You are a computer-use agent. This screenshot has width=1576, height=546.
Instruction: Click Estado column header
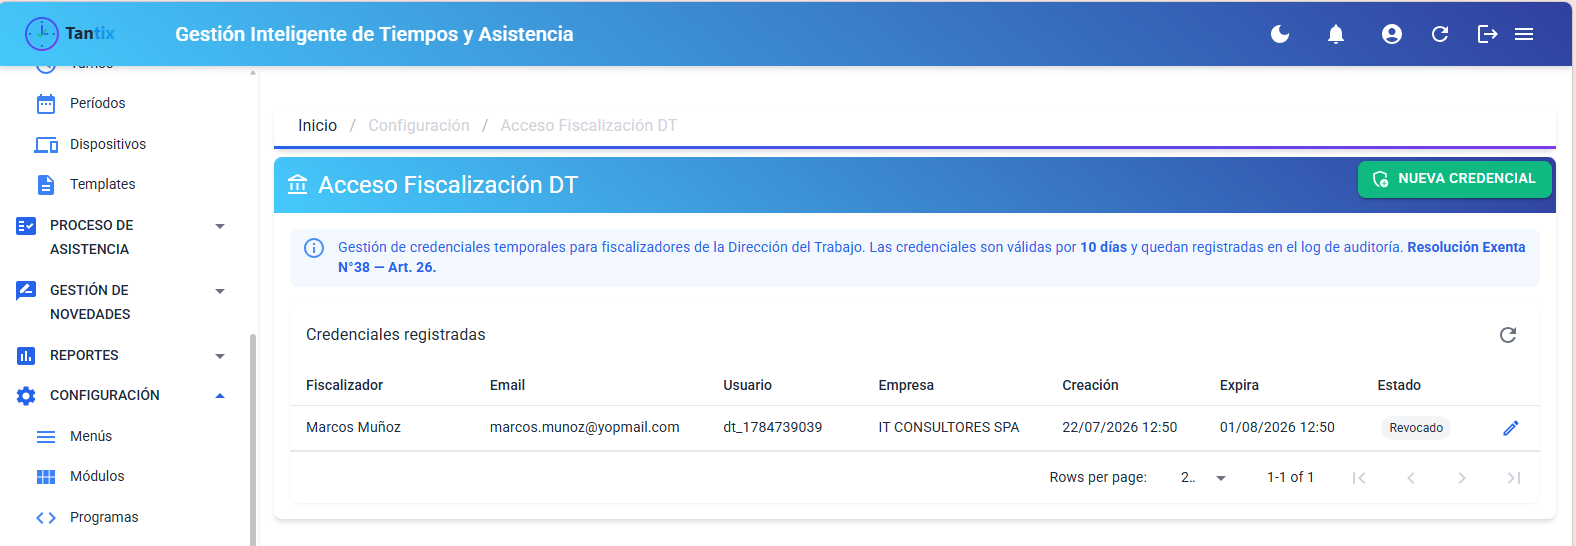point(1399,385)
